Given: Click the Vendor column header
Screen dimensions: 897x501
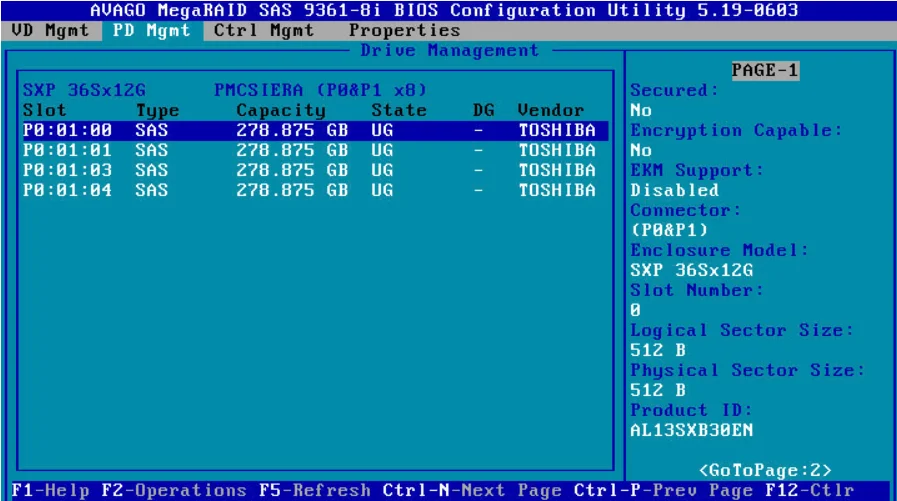Looking at the screenshot, I should coord(551,110).
